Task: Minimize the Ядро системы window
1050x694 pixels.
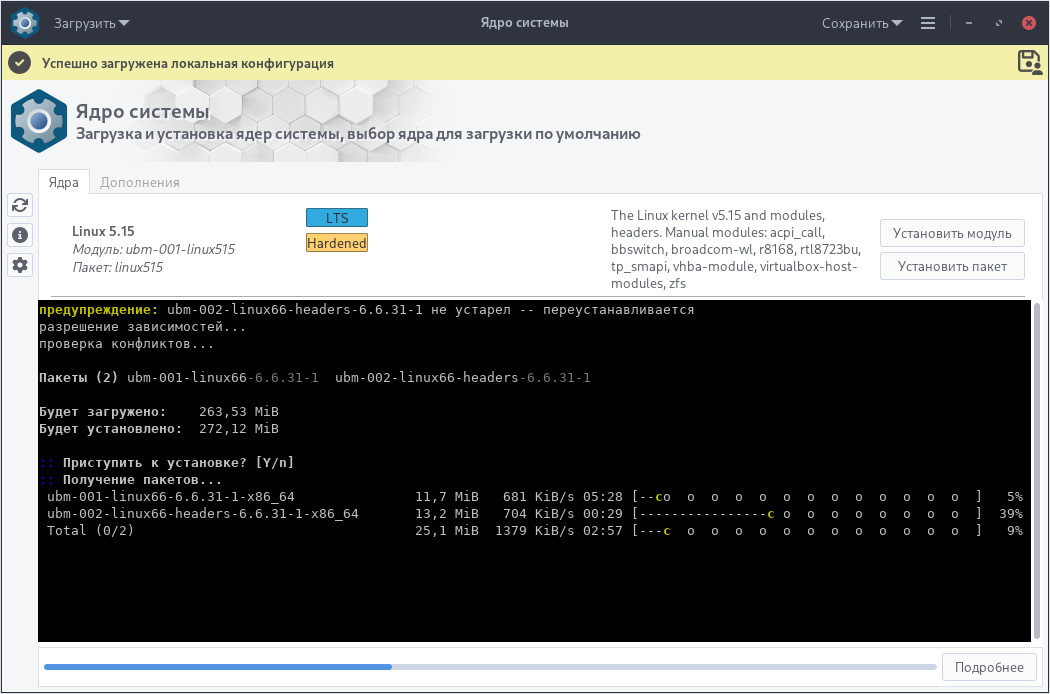Action: [x=968, y=23]
